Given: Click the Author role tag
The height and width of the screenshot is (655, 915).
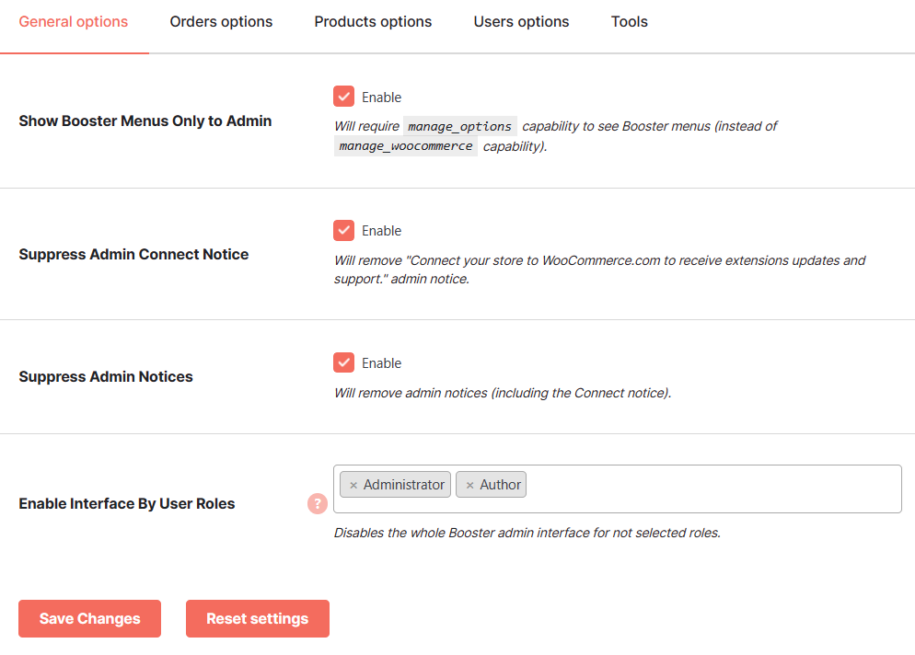Looking at the screenshot, I should [491, 485].
